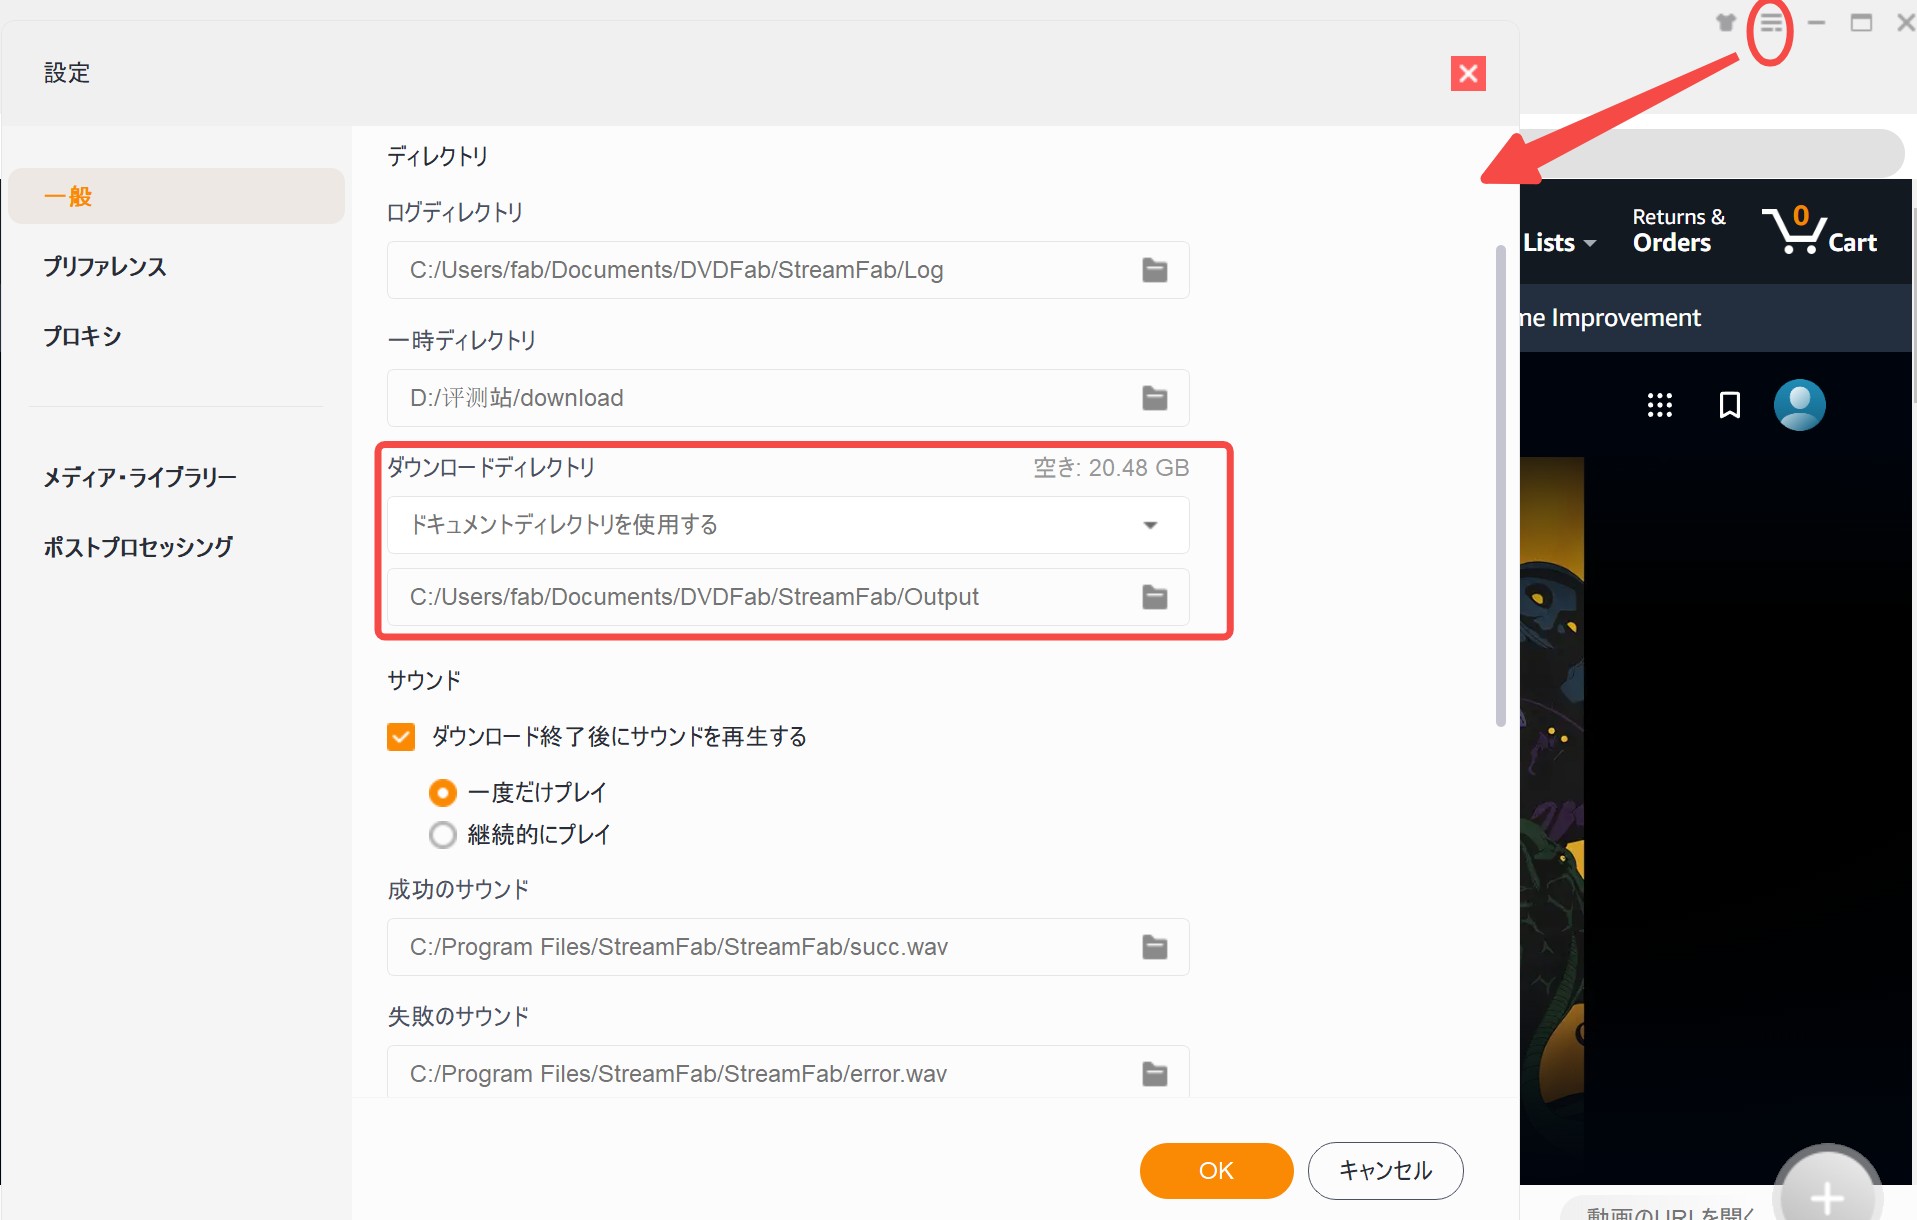The width and height of the screenshot is (1917, 1220).
Task: Open the プリファレンス settings tab
Action: click(105, 267)
